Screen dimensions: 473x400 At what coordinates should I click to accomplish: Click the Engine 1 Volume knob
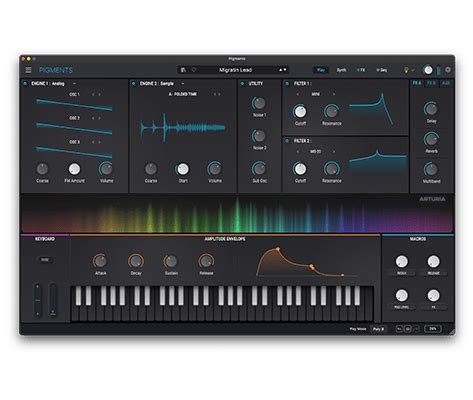click(x=106, y=169)
